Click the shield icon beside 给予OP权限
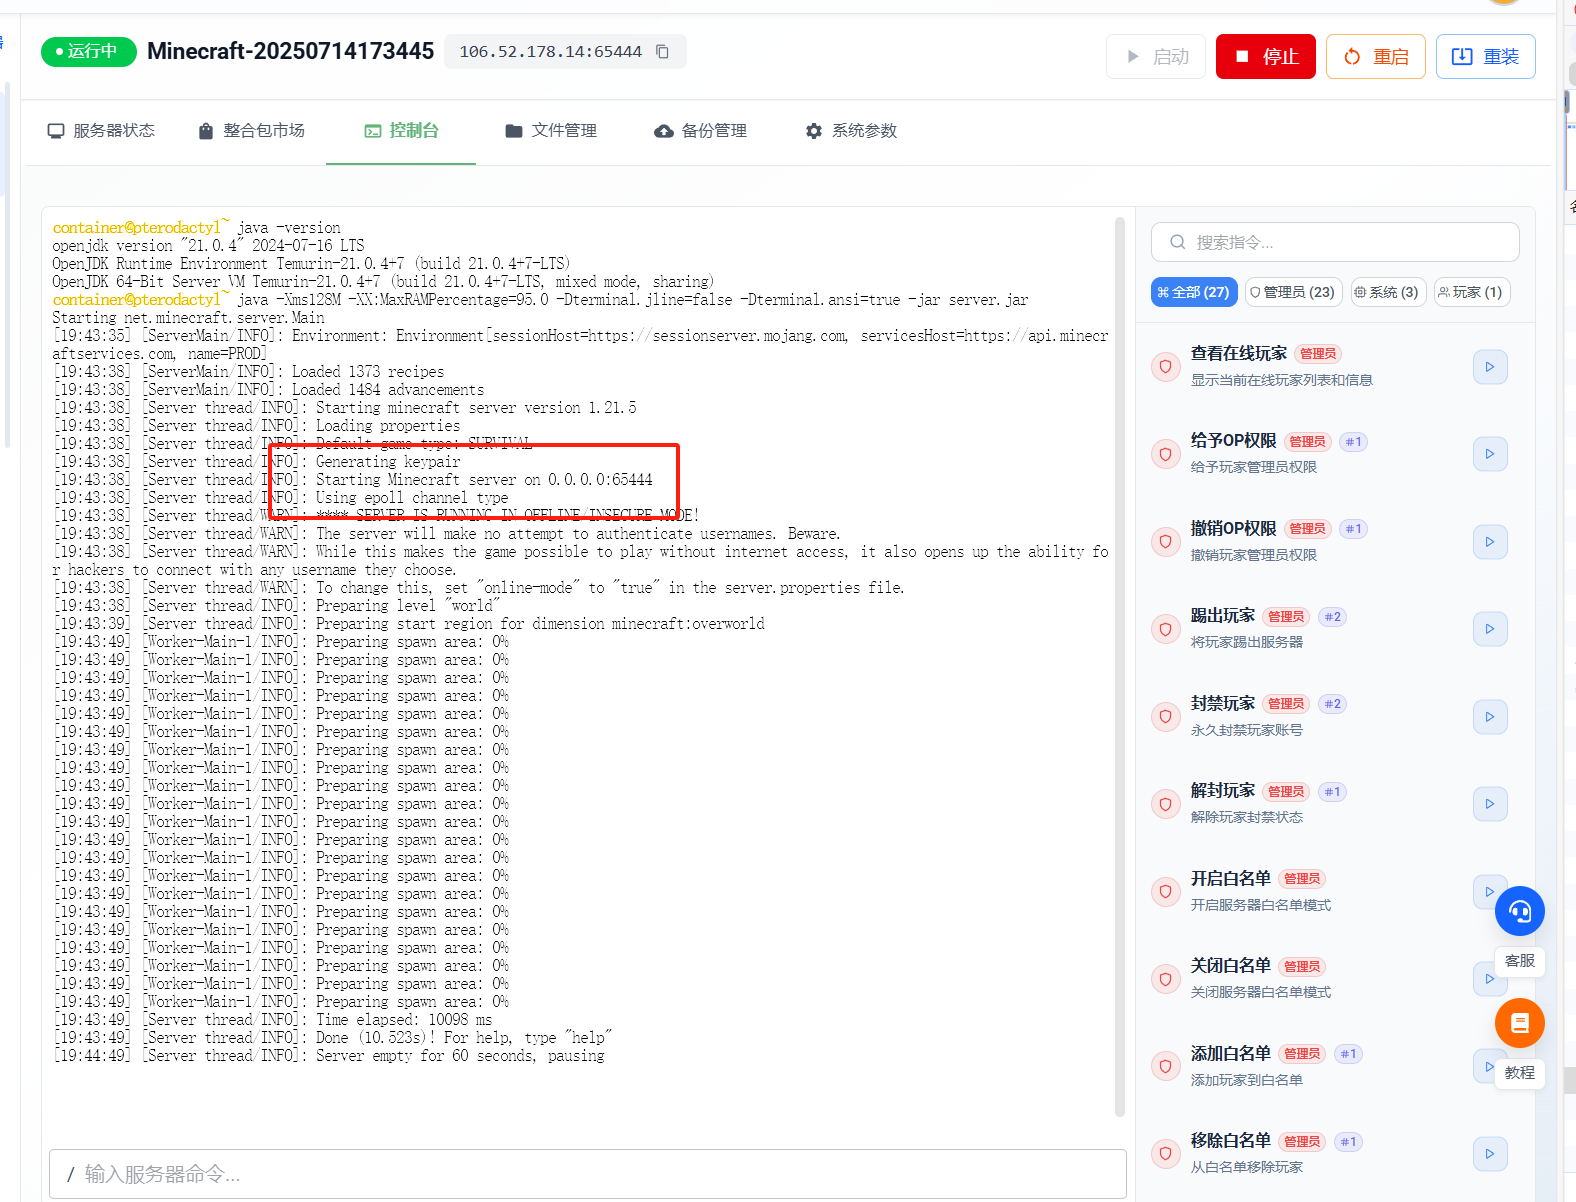The image size is (1576, 1202). (1165, 454)
